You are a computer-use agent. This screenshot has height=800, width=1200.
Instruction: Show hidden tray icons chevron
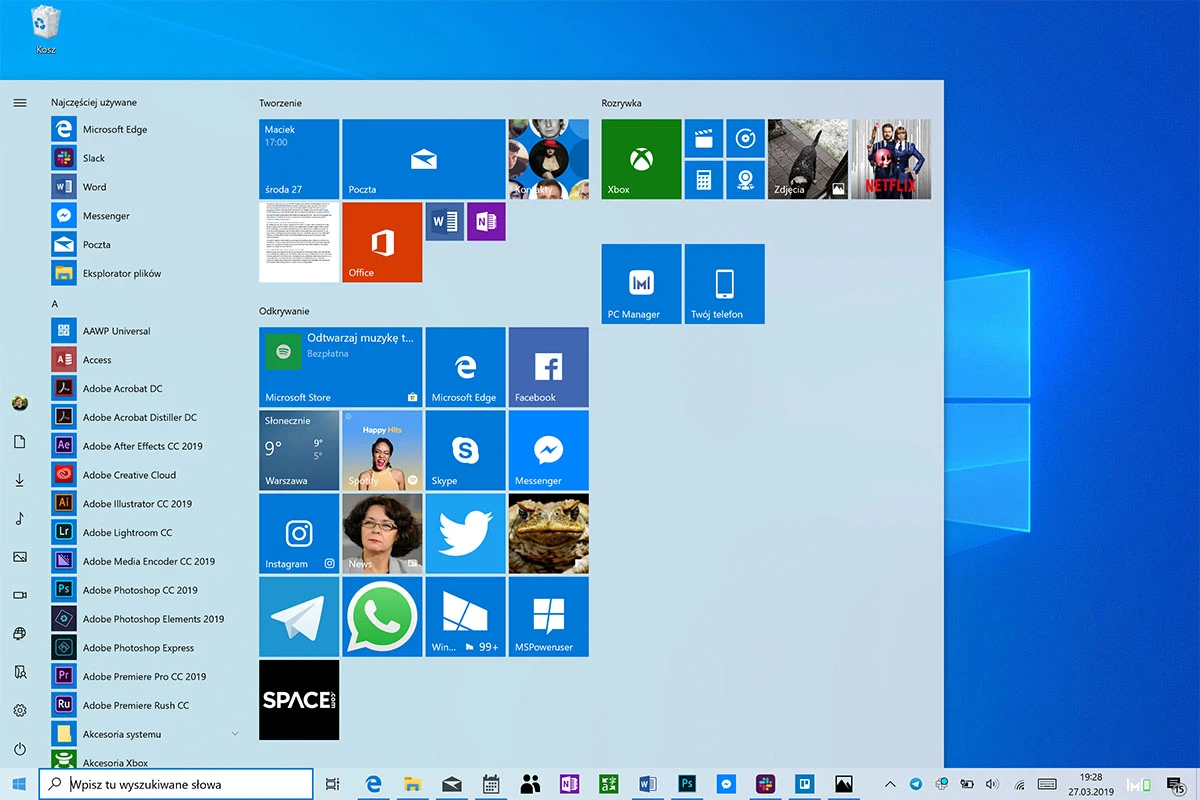click(890, 784)
